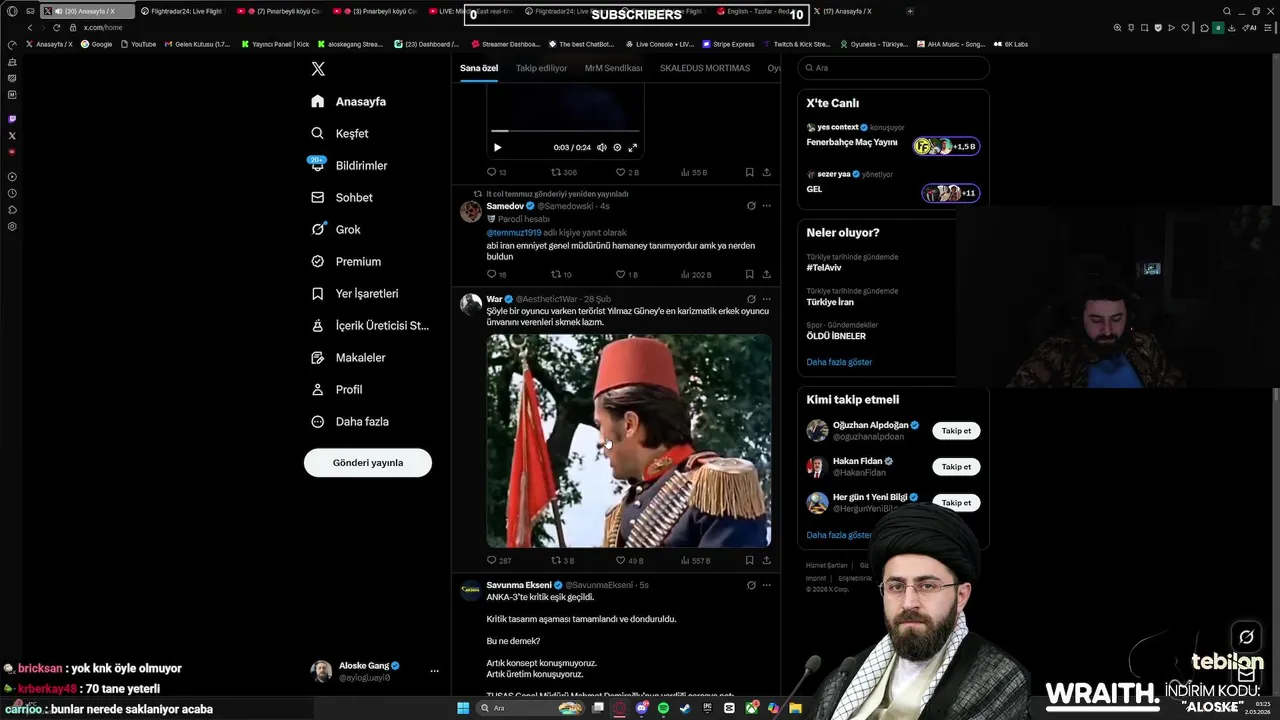Open Steam from the taskbar
The height and width of the screenshot is (720, 1280).
pyautogui.click(x=685, y=708)
